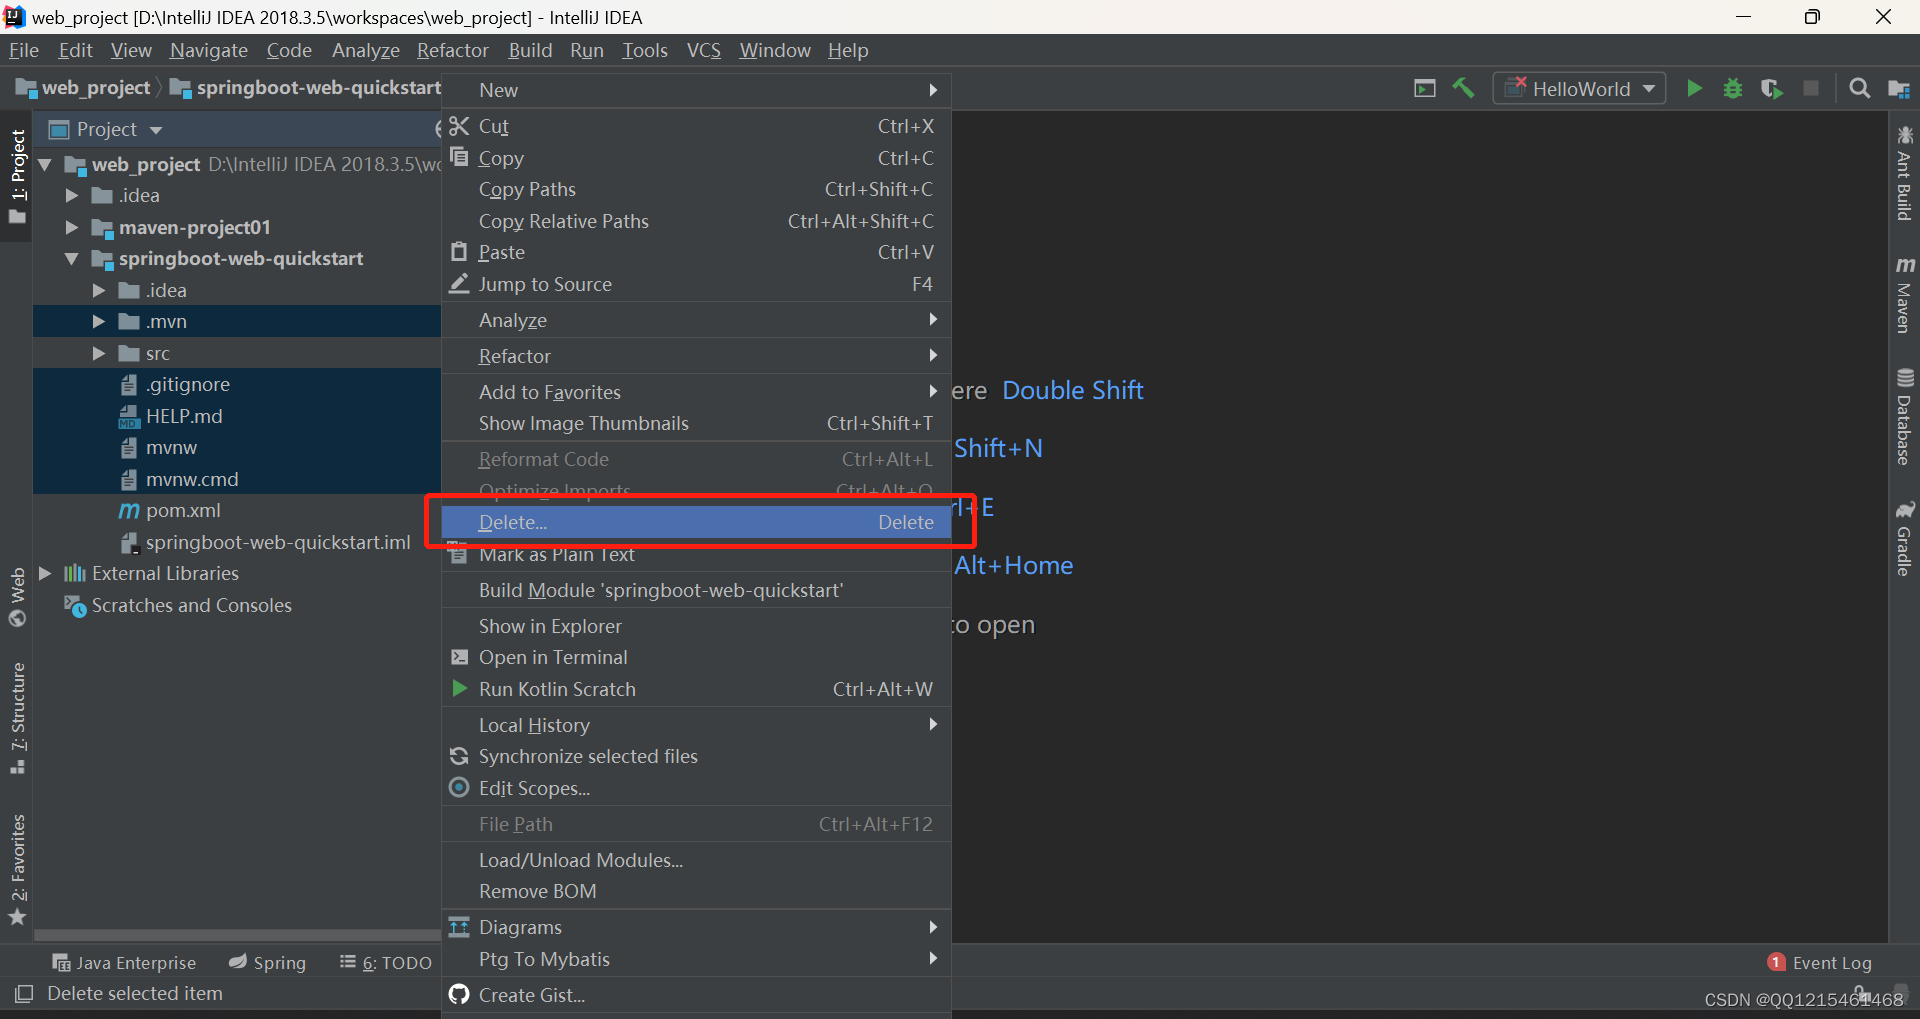Viewport: 1920px width, 1019px height.
Task: Choose Copy Relative Paths menu entry
Action: click(696, 221)
